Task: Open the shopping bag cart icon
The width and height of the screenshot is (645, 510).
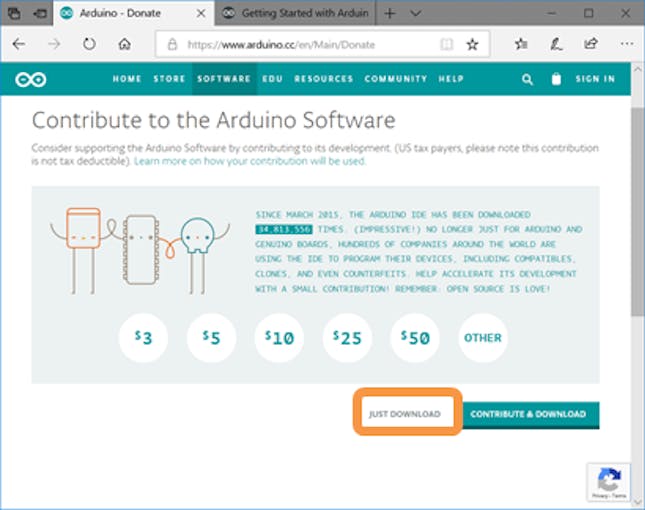Action: [556, 79]
